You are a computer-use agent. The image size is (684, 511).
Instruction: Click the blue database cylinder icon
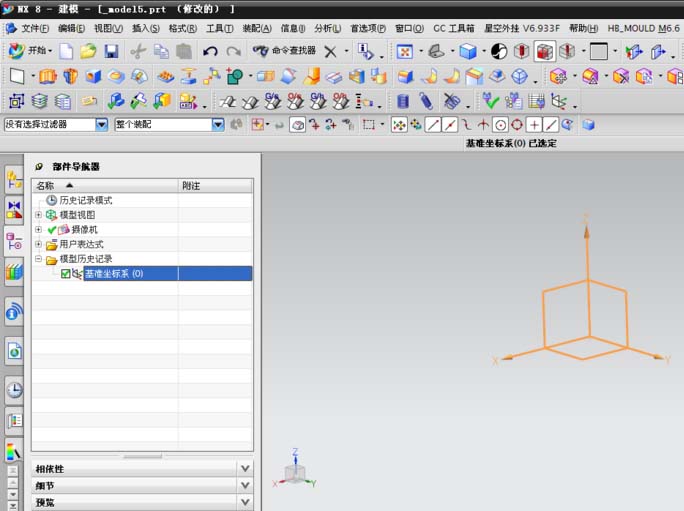pyautogui.click(x=403, y=102)
